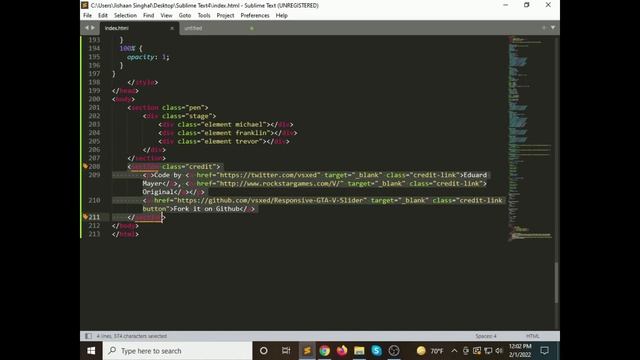
Task: Click the Type here to search box
Action: (178, 351)
